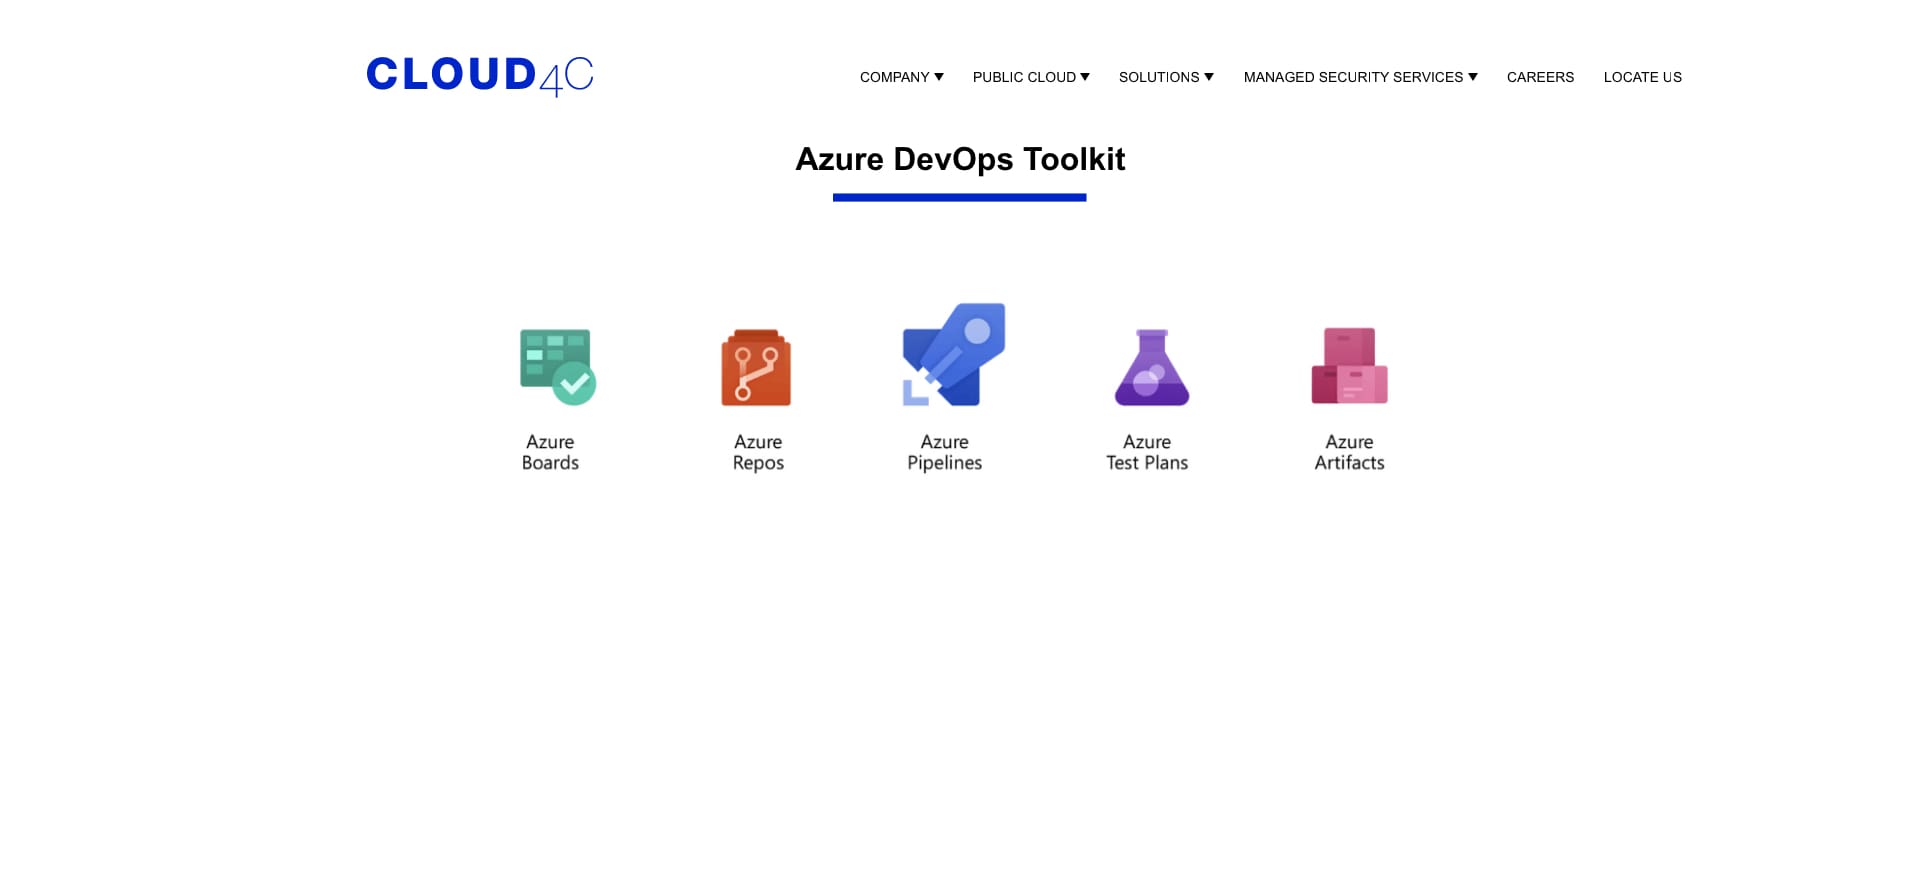This screenshot has height=880, width=1920.
Task: Click the Azure Pipelines rocket icon
Action: coord(954,354)
